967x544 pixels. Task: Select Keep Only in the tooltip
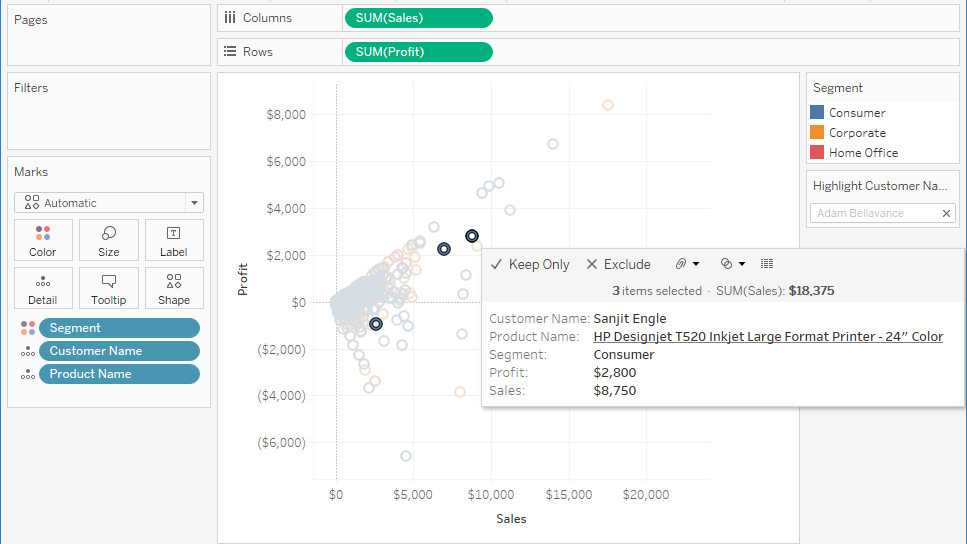click(x=530, y=264)
